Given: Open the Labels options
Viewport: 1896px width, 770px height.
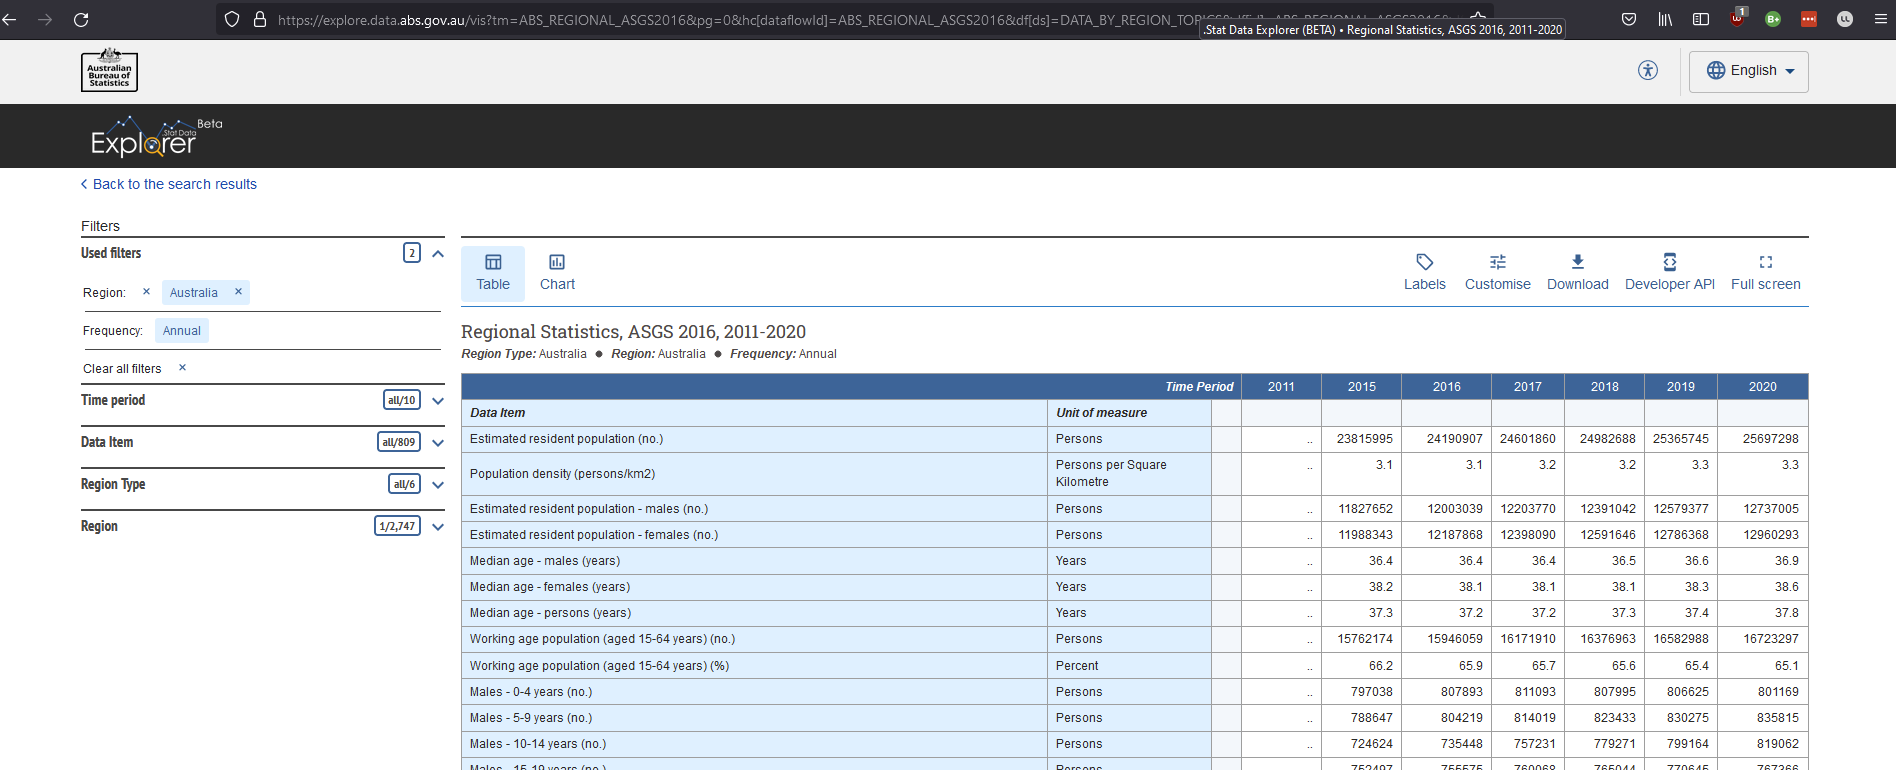Looking at the screenshot, I should [1424, 273].
